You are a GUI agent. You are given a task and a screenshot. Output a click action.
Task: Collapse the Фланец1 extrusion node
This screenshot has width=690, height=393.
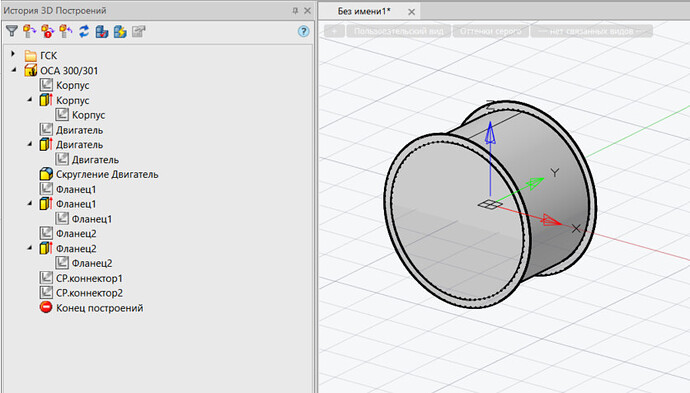[30, 203]
